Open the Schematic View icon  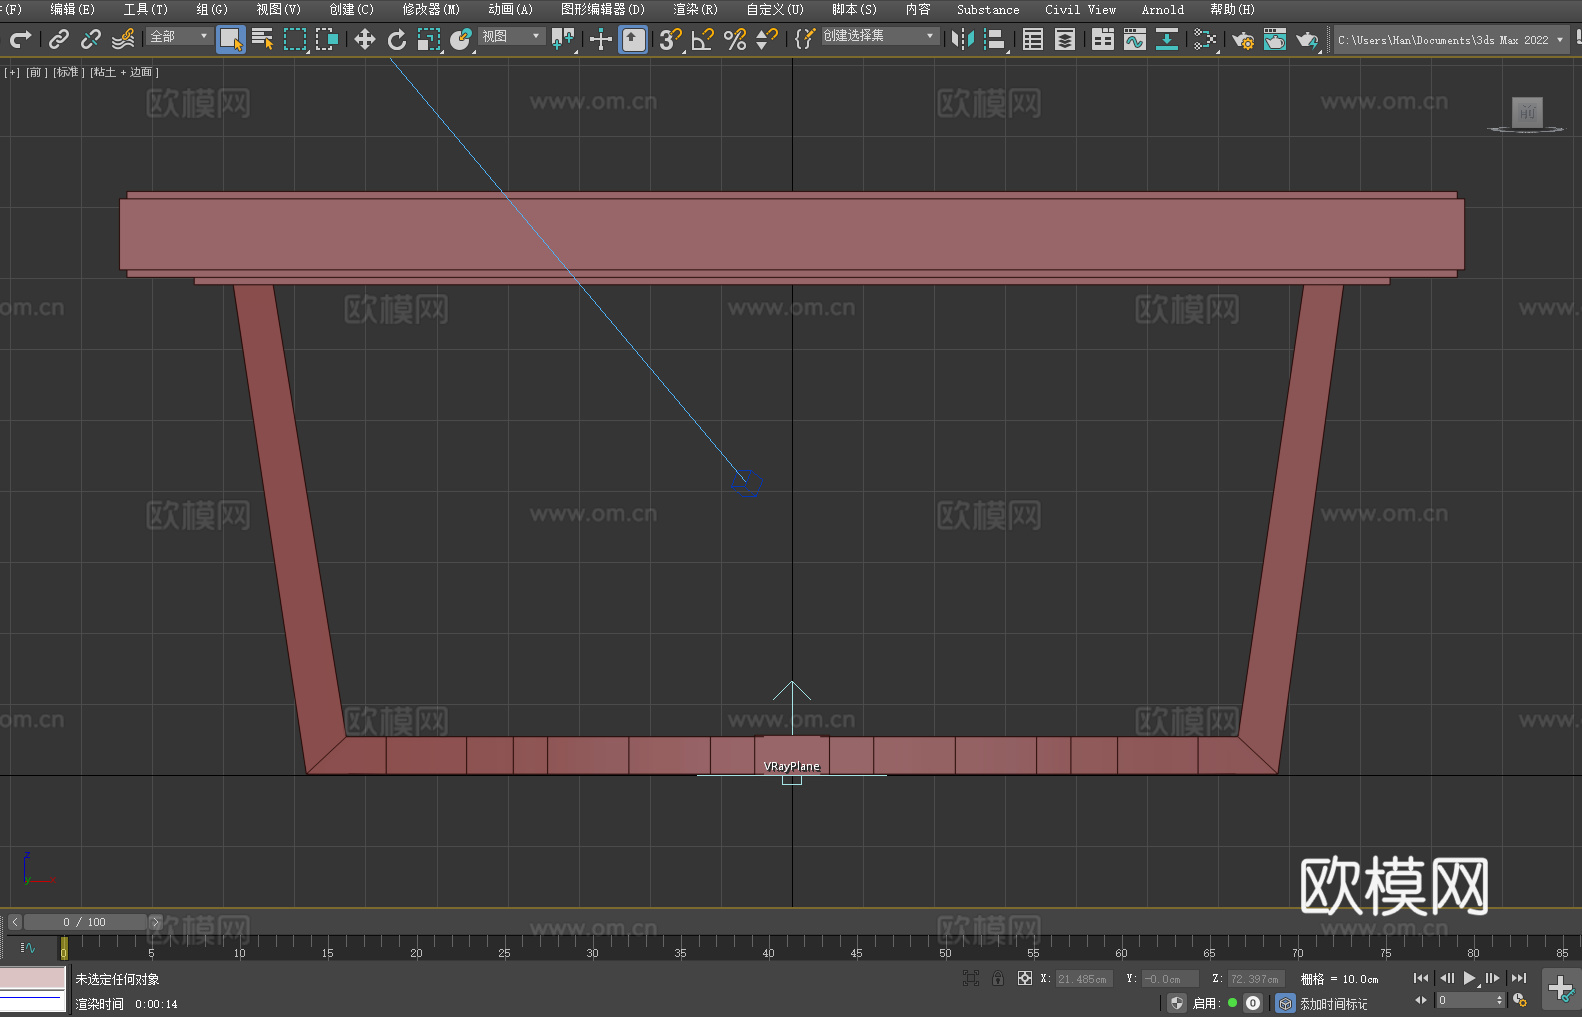tap(1167, 39)
